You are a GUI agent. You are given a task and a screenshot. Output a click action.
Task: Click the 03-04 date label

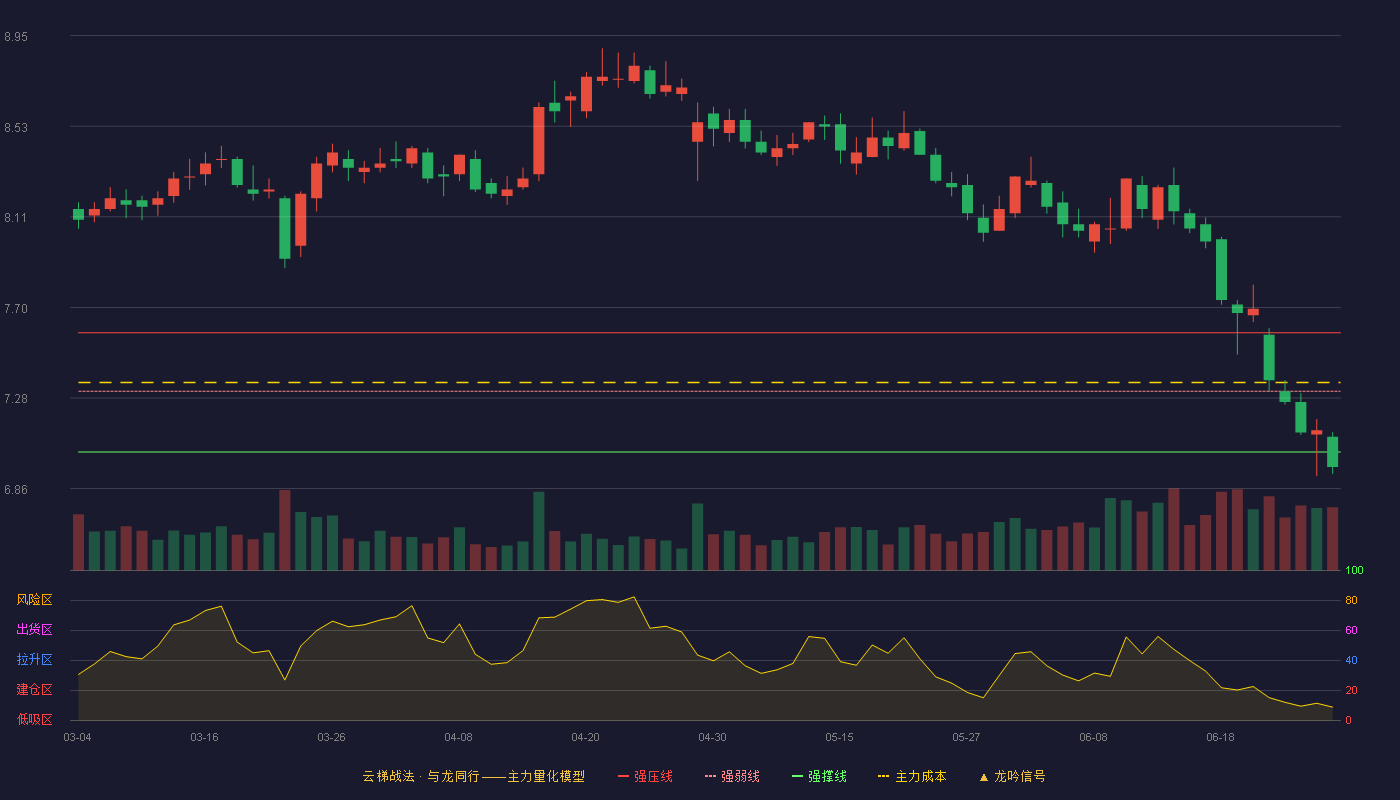(x=77, y=737)
